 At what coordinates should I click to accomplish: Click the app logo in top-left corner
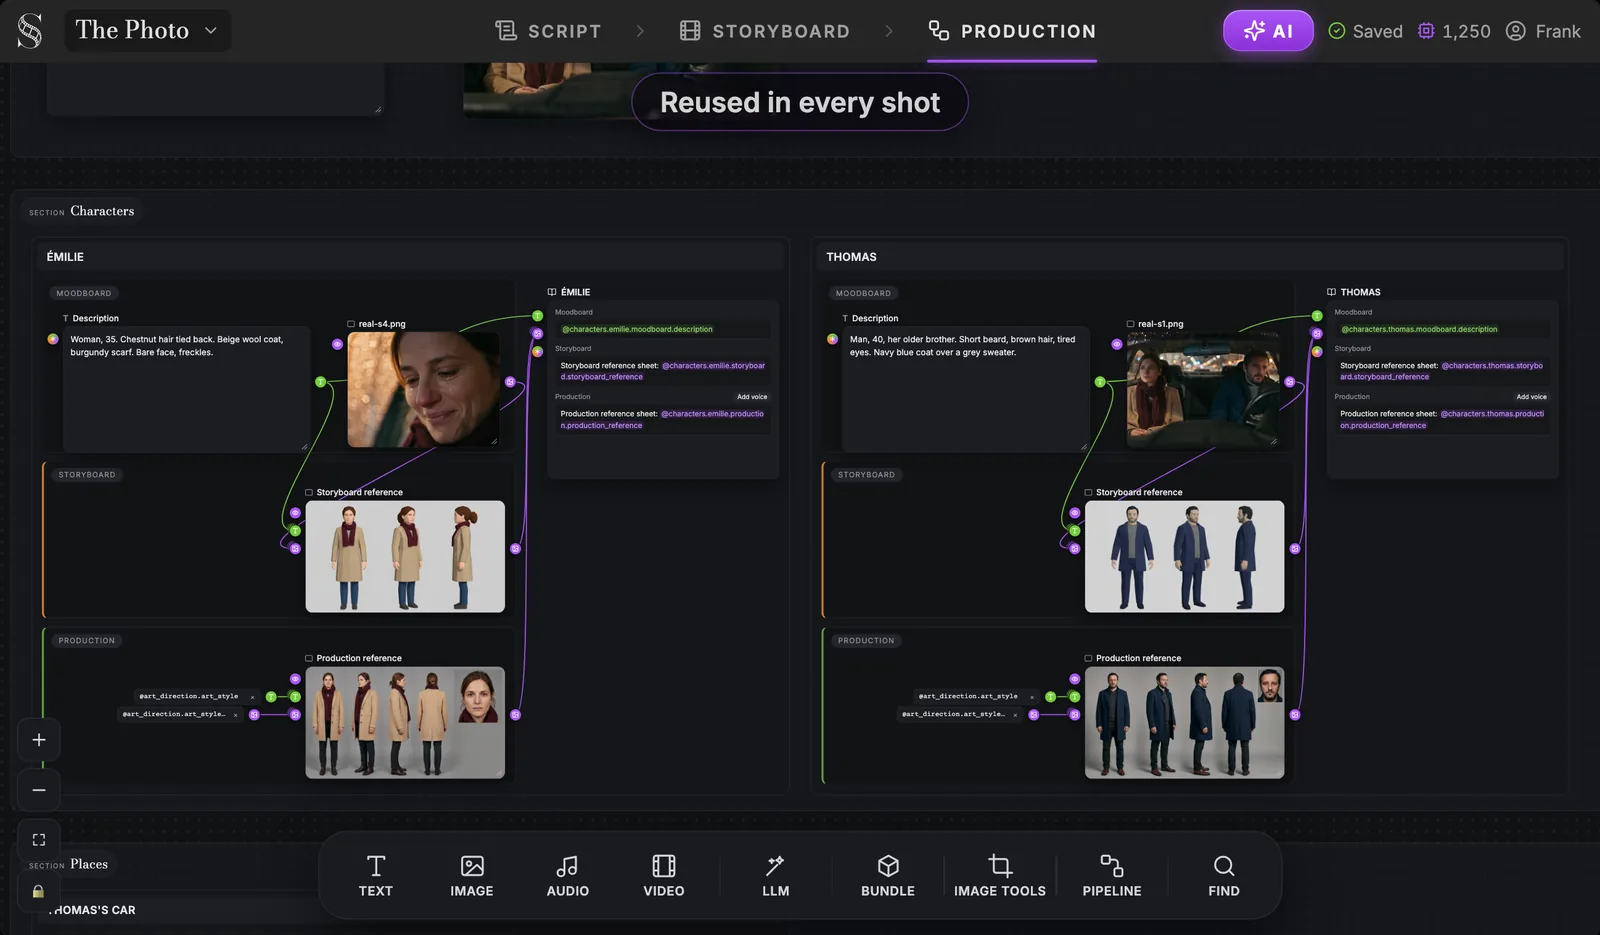point(30,31)
